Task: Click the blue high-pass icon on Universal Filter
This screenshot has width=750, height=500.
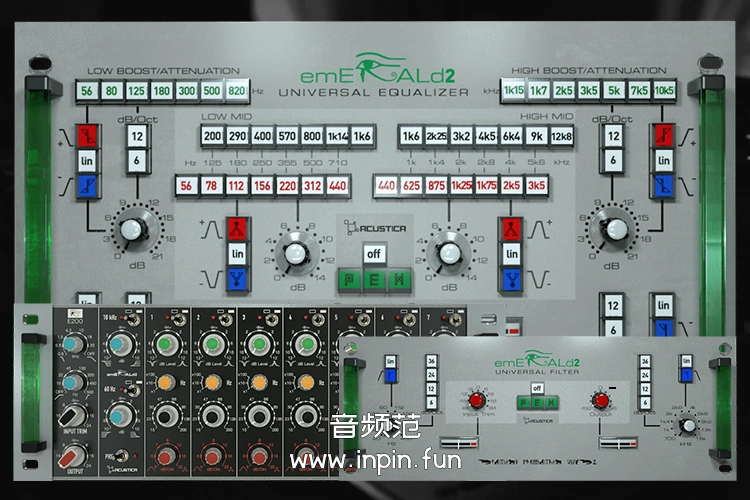Action: click(391, 375)
